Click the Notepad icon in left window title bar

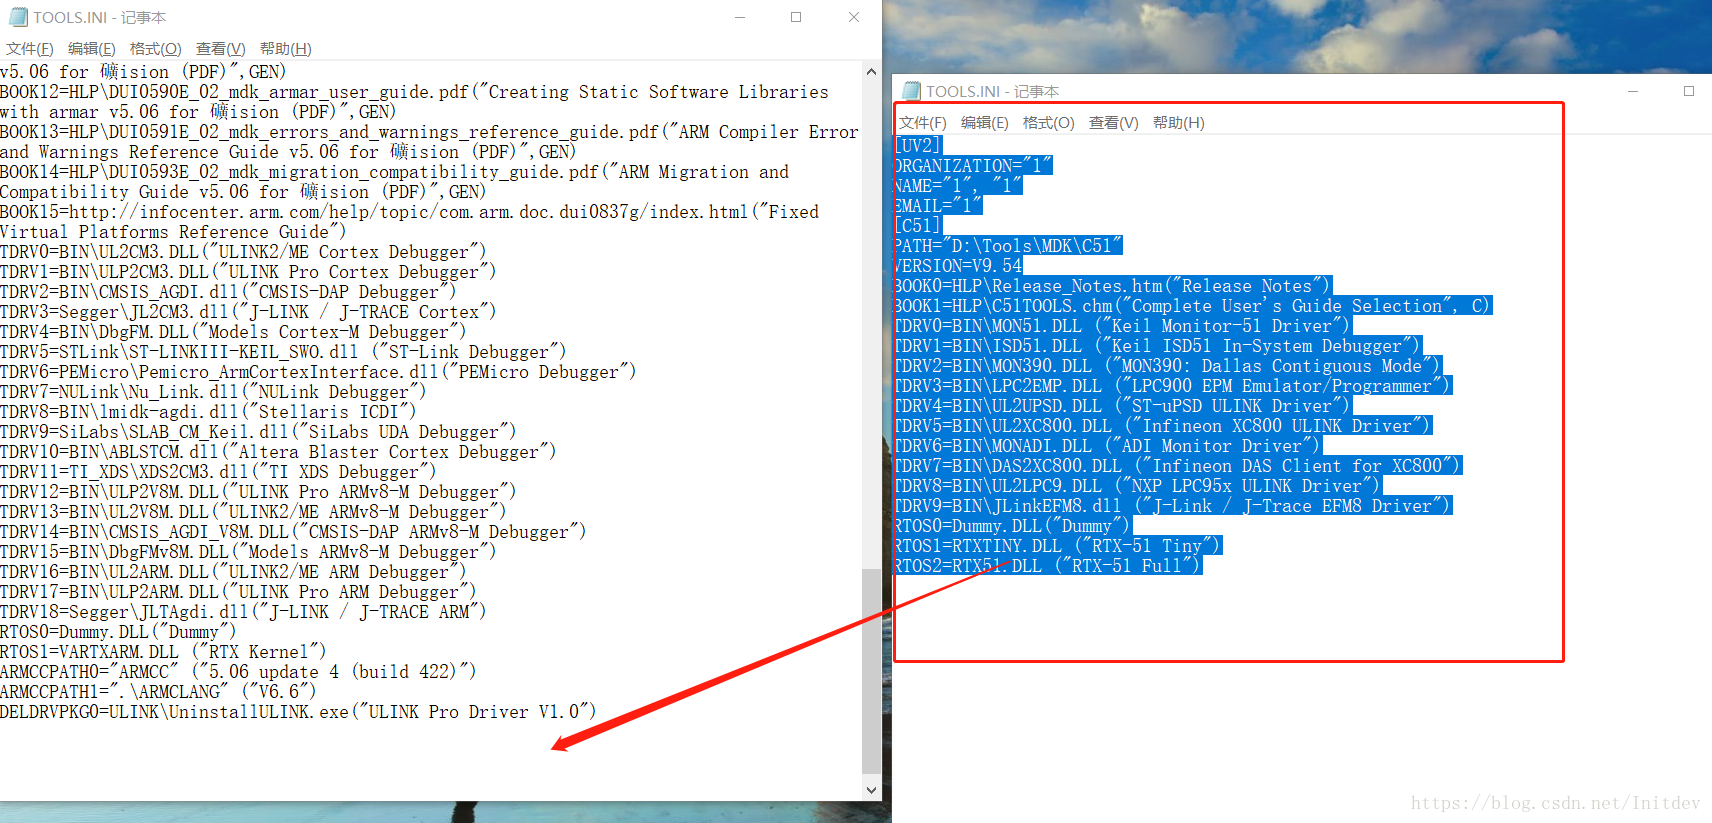(x=18, y=17)
